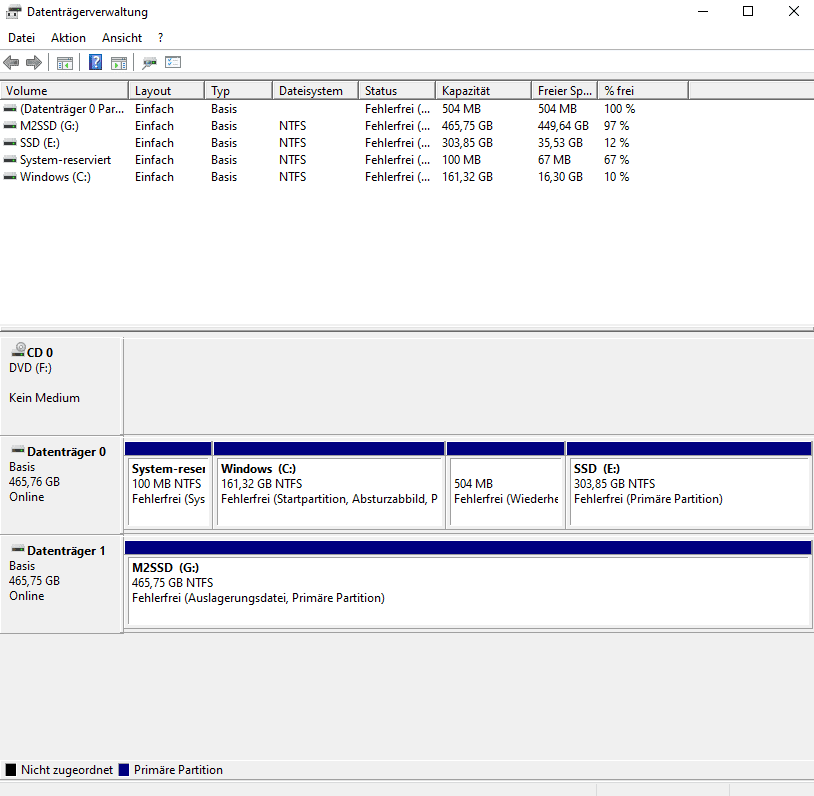Sort by the Freier Sp... column header
814x796 pixels.
565,91
